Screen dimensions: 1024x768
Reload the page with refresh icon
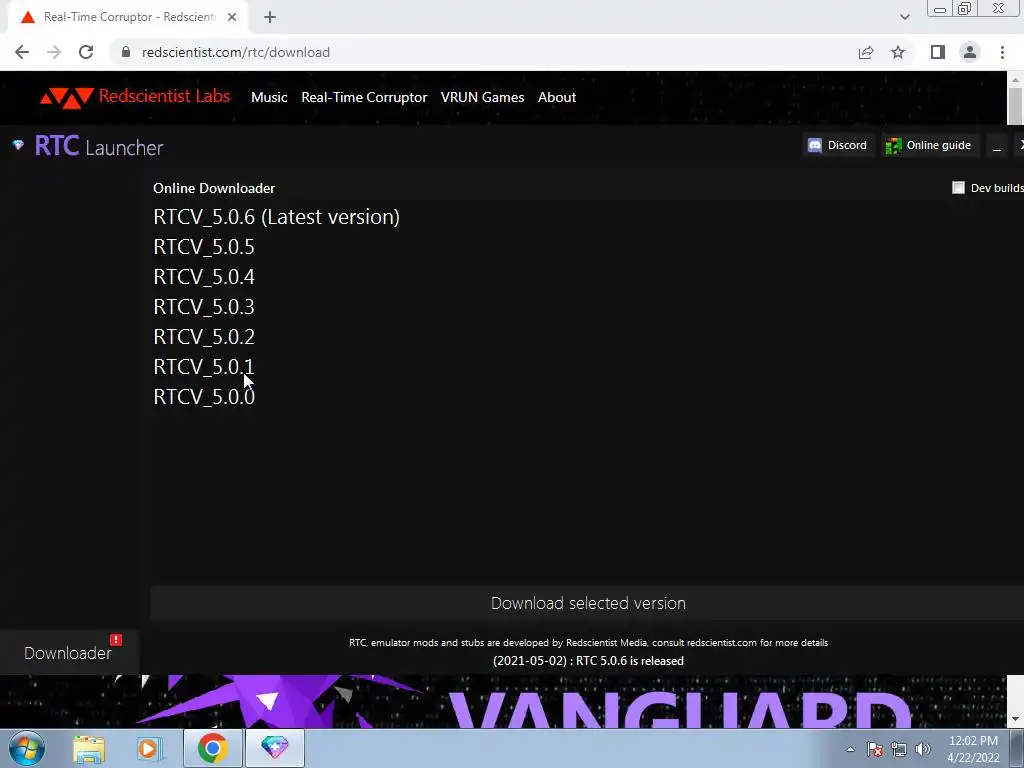[x=86, y=52]
